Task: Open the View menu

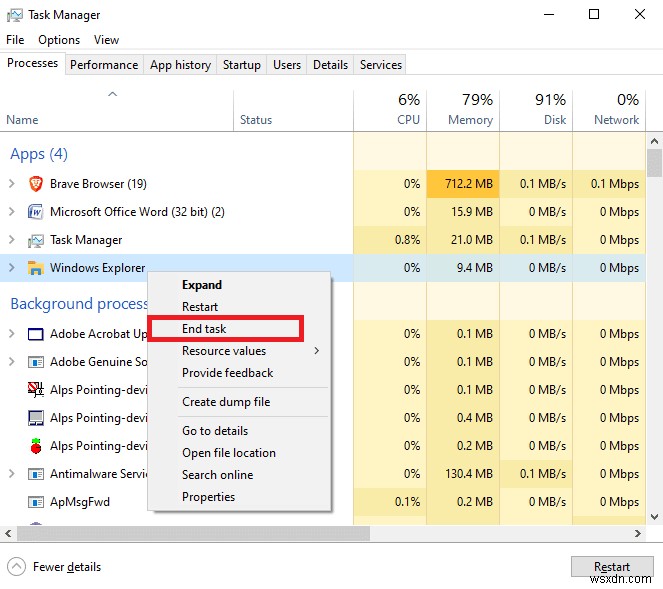Action: [x=106, y=40]
